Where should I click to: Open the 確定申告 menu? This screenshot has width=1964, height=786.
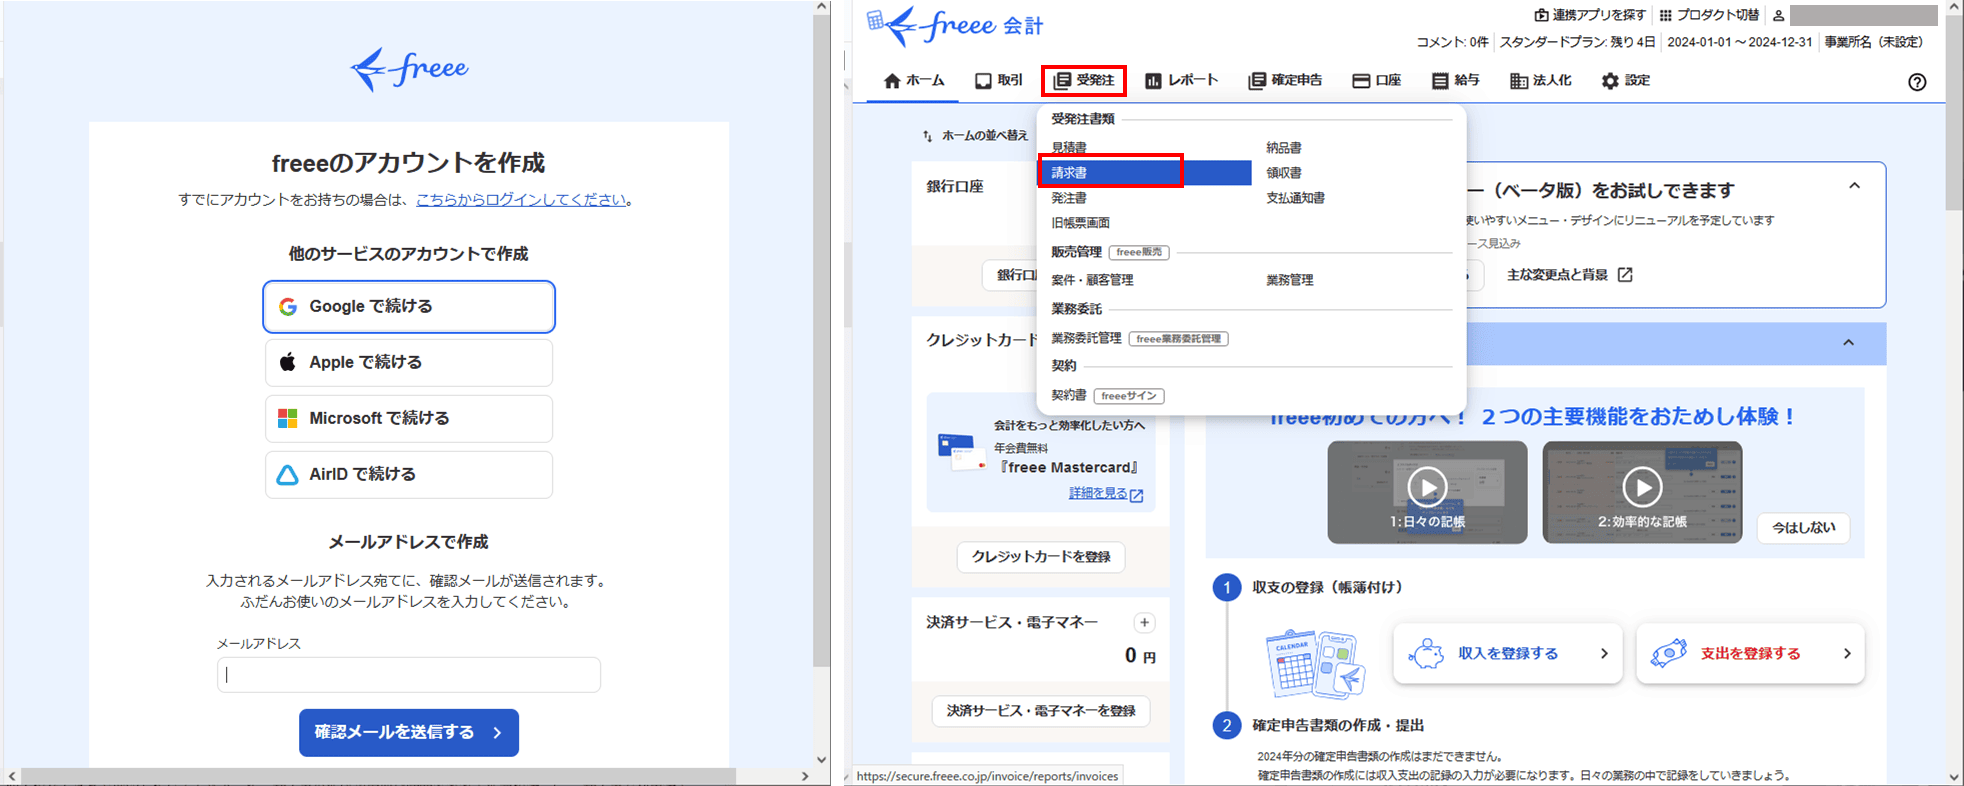pos(1285,80)
